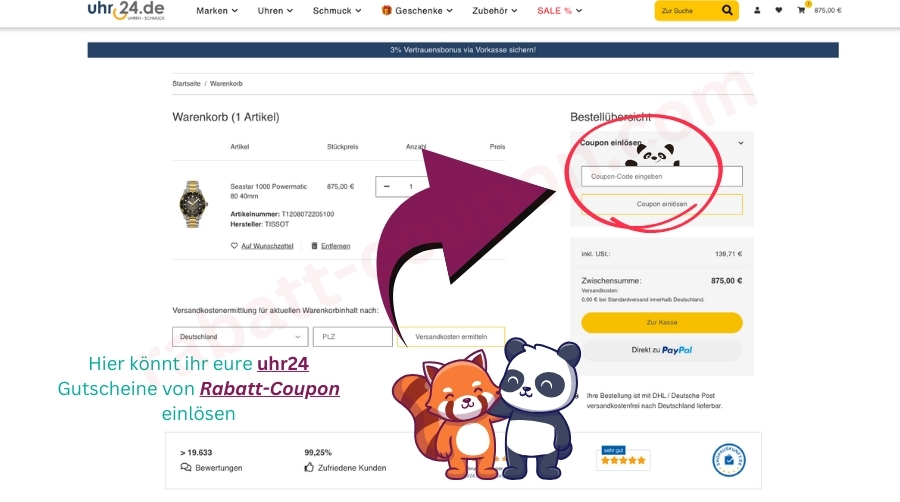
Task: Open the shopping cart icon
Action: coord(801,10)
